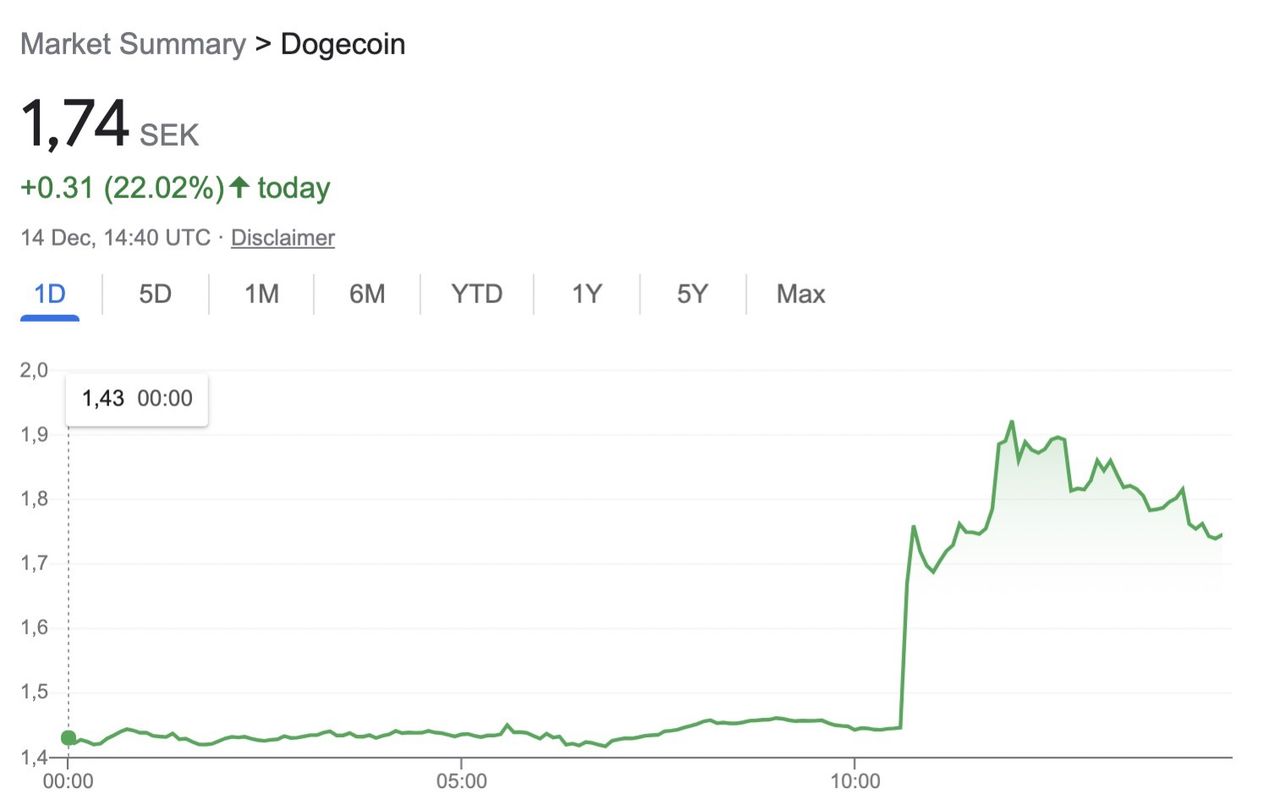This screenshot has width=1280, height=805.
Task: Open the 6M chart range
Action: pos(367,294)
